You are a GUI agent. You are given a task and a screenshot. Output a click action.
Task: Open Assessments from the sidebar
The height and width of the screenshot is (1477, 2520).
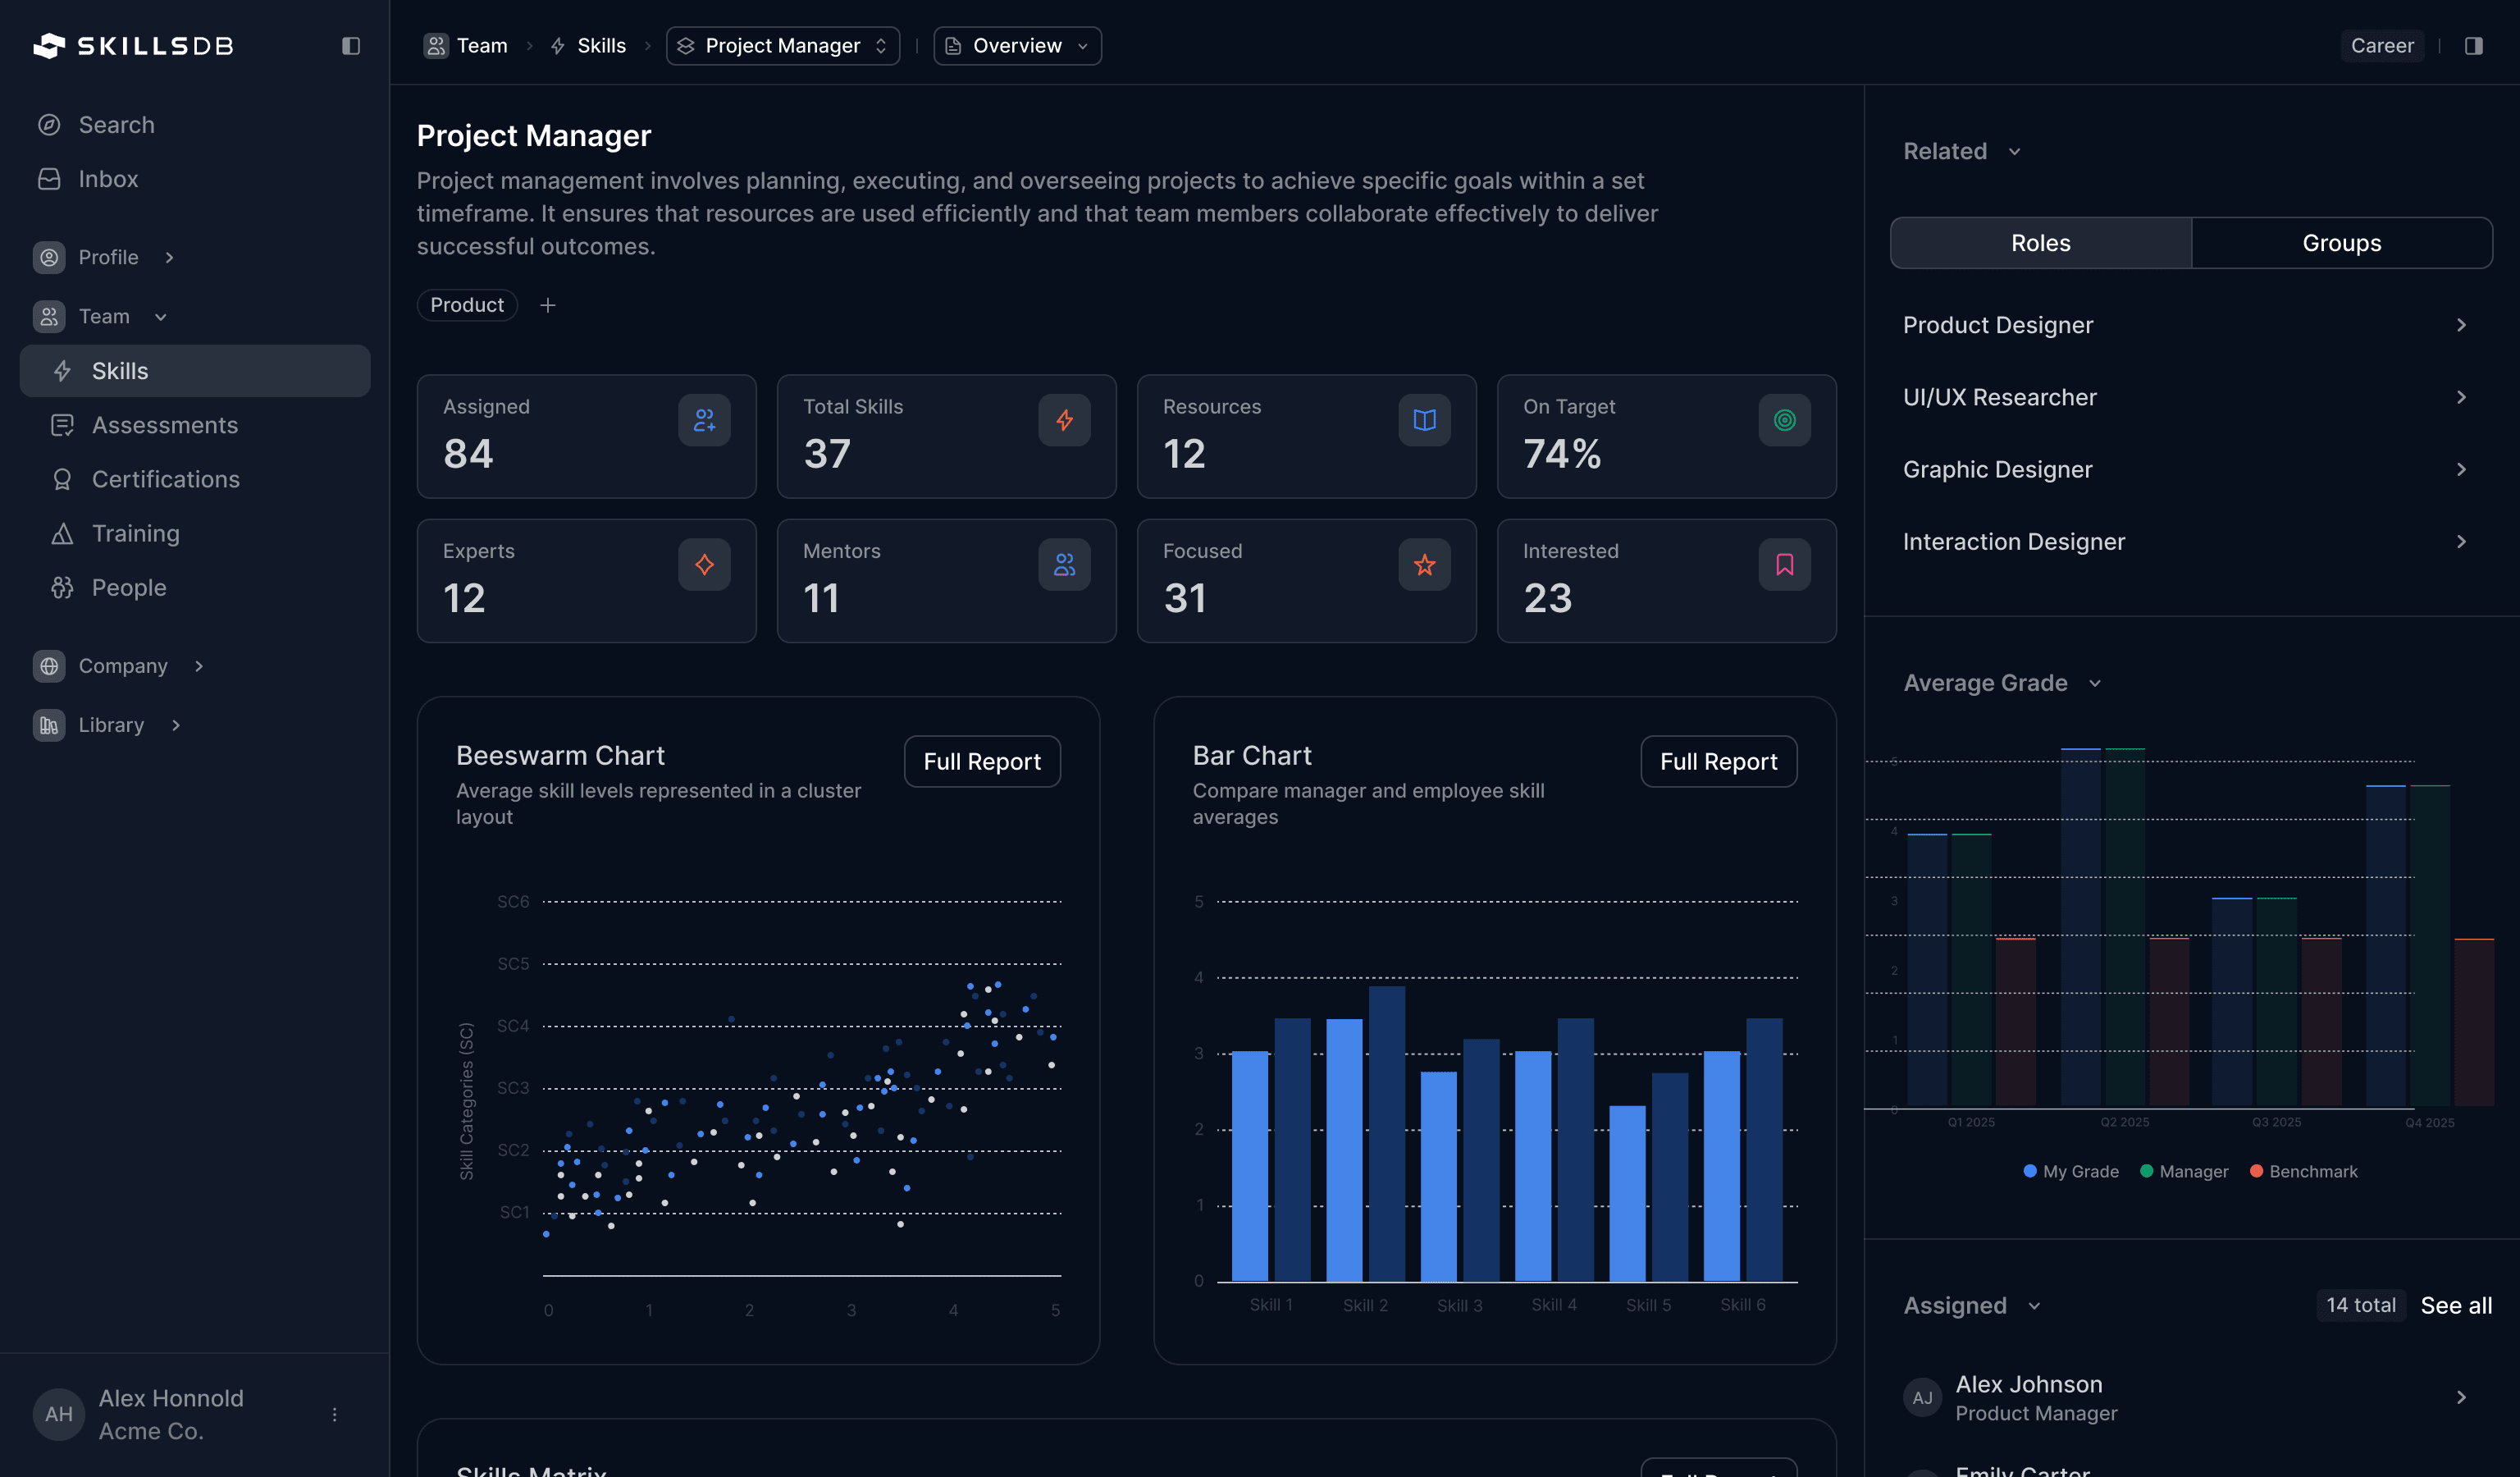click(x=165, y=425)
